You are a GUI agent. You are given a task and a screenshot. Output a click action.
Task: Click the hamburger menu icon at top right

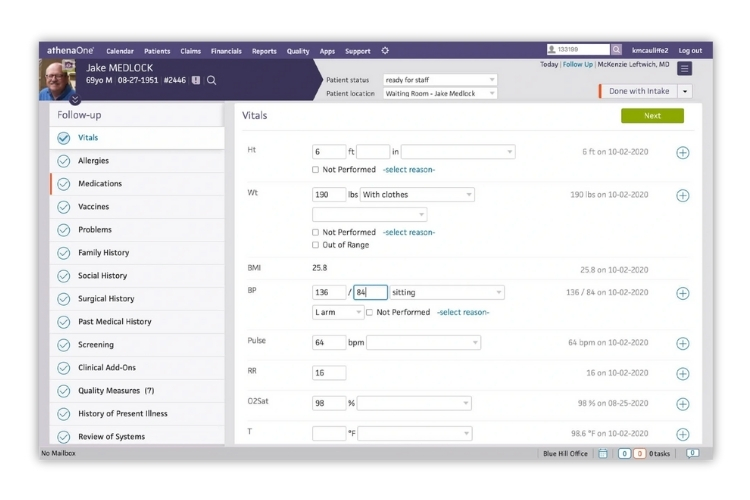point(684,68)
